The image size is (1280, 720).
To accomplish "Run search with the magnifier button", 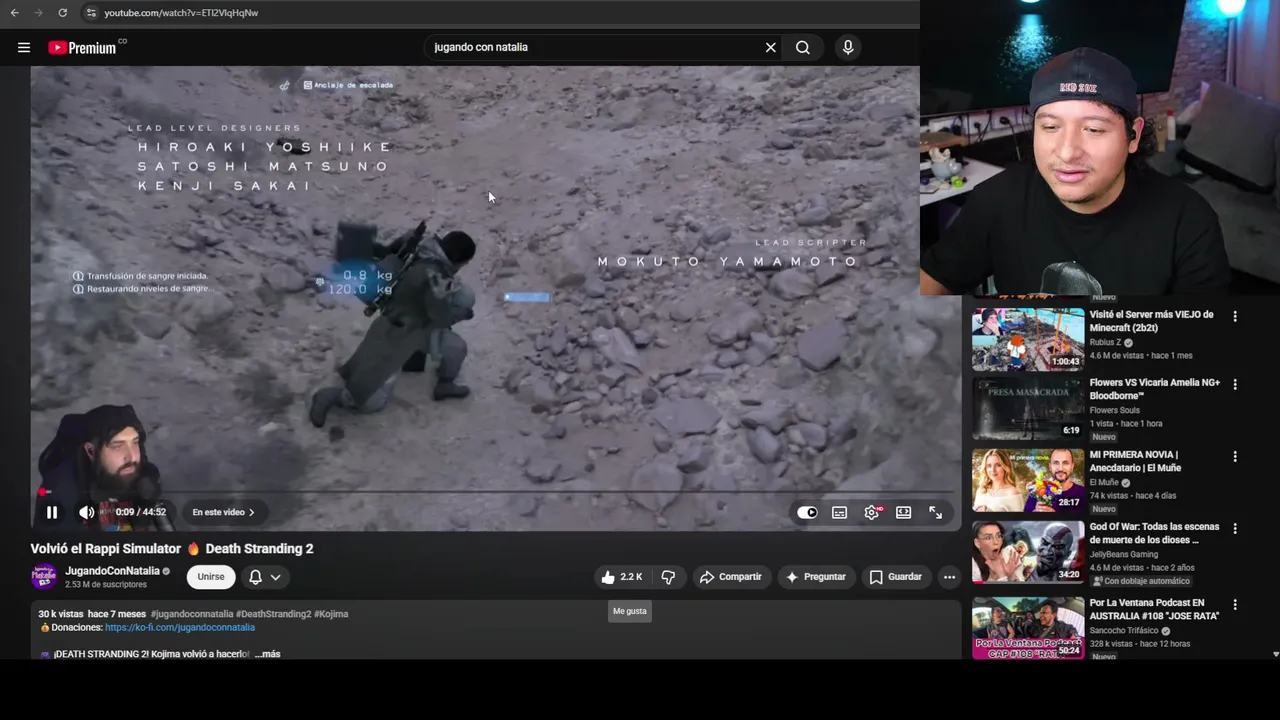I will [803, 47].
